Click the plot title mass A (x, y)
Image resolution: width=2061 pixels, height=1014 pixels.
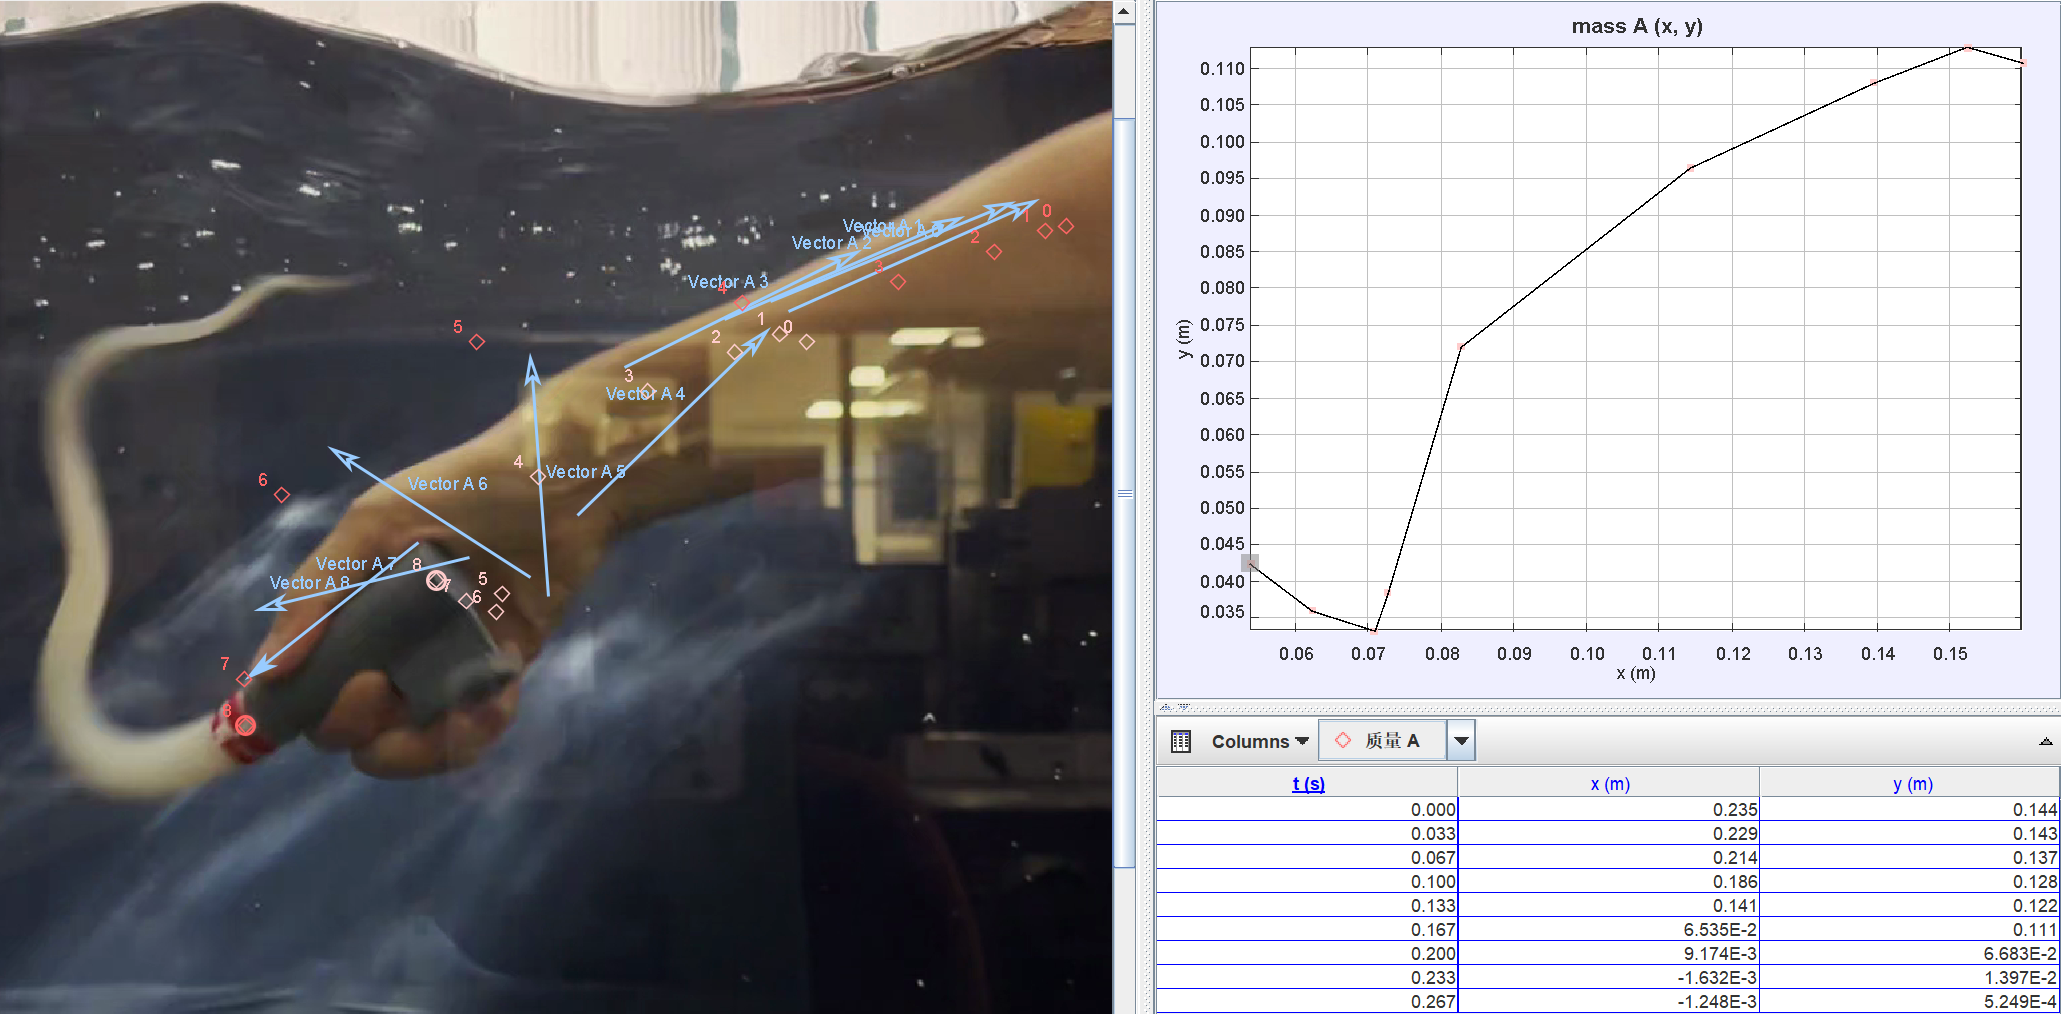[1636, 26]
